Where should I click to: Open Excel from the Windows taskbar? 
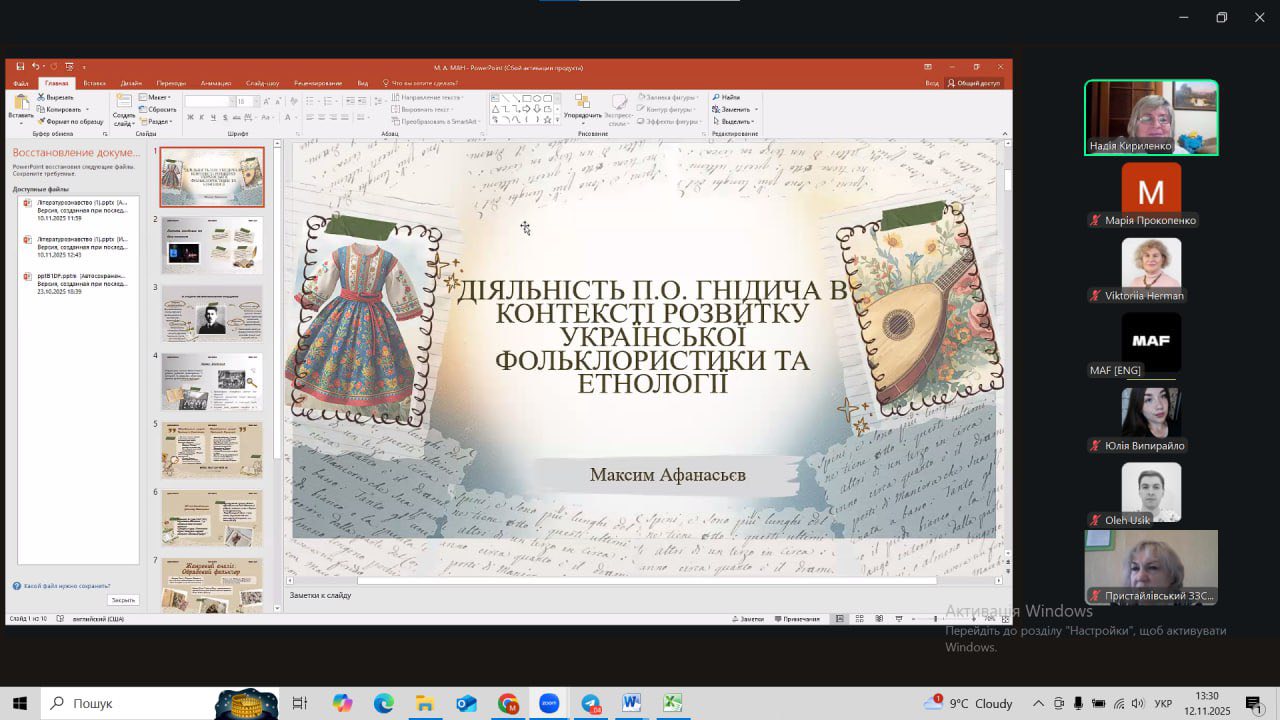tap(673, 703)
